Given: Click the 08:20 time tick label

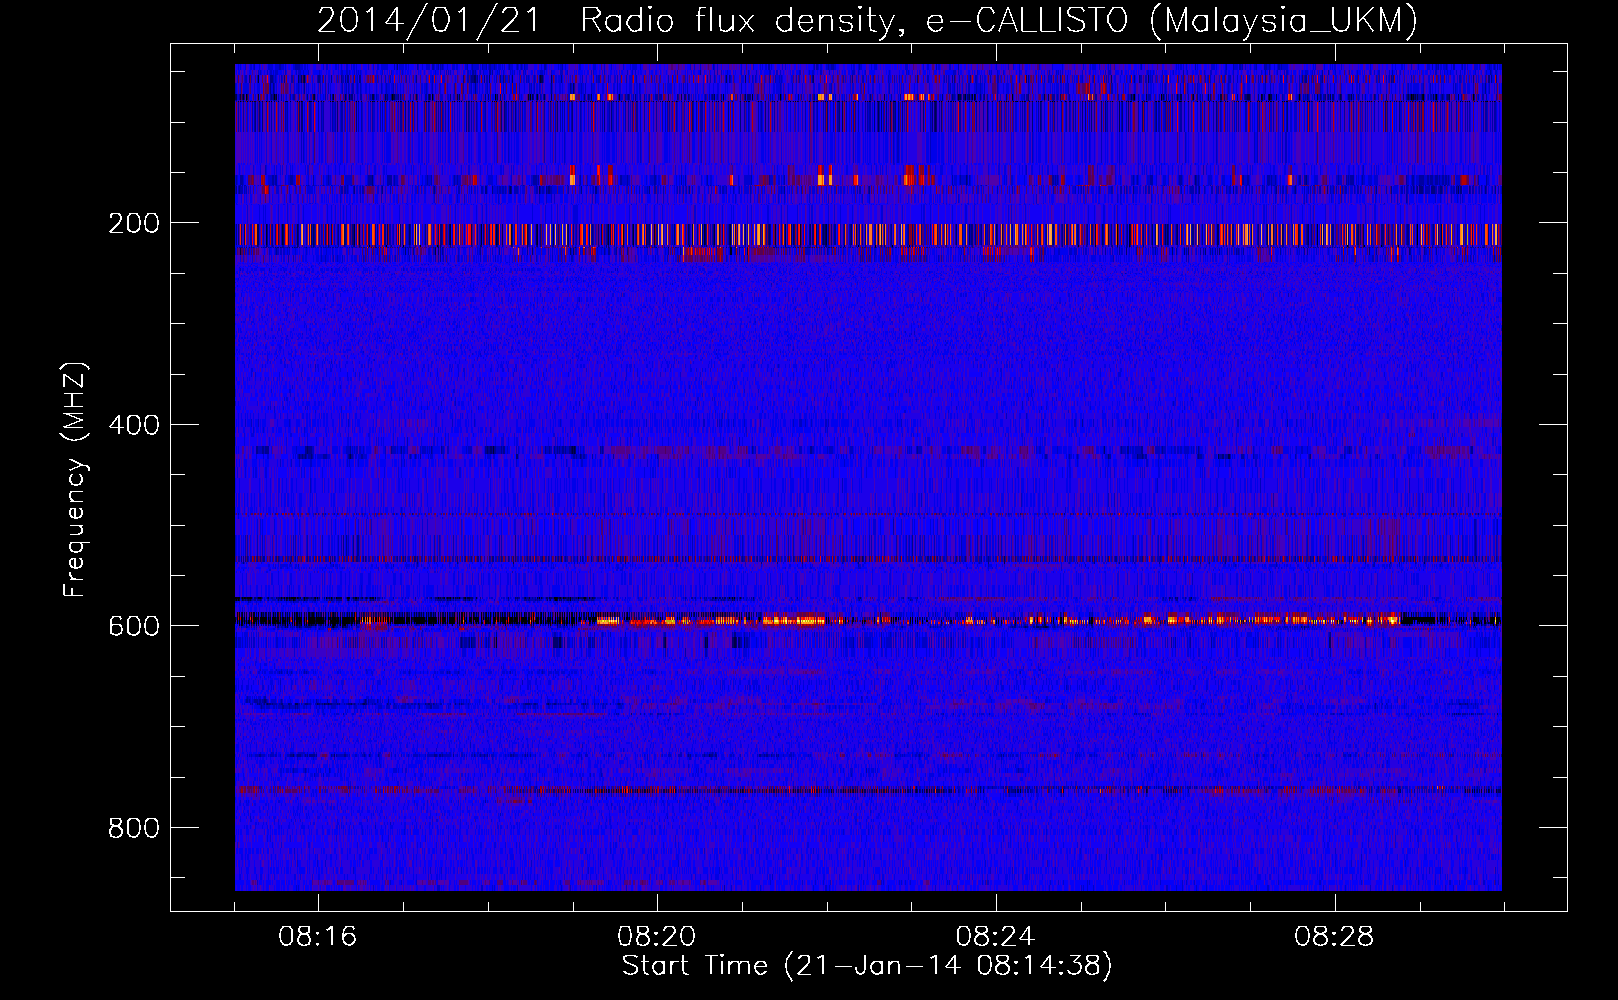Looking at the screenshot, I should click(x=657, y=937).
